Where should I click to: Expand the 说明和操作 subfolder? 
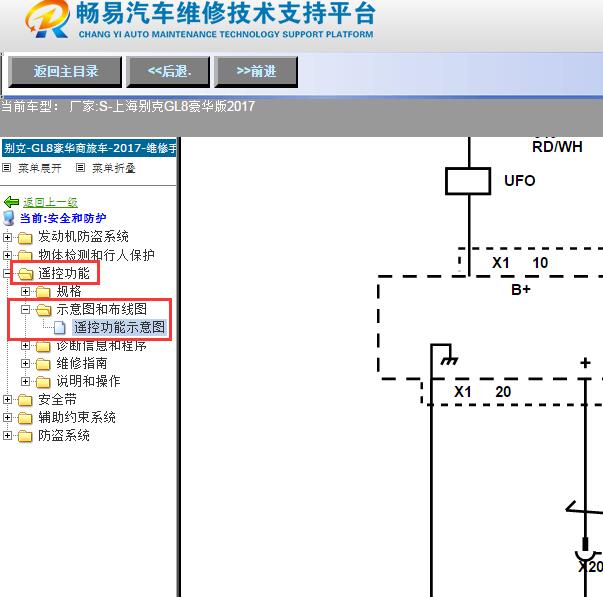click(25, 381)
